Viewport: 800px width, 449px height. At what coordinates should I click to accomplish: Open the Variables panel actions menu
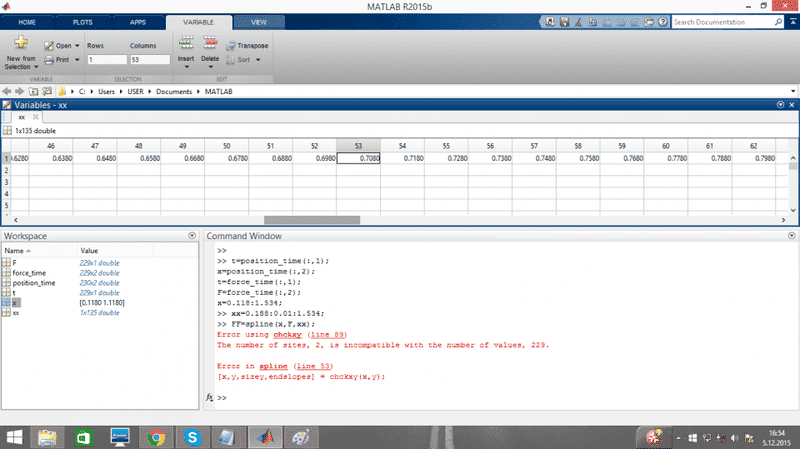(780, 105)
